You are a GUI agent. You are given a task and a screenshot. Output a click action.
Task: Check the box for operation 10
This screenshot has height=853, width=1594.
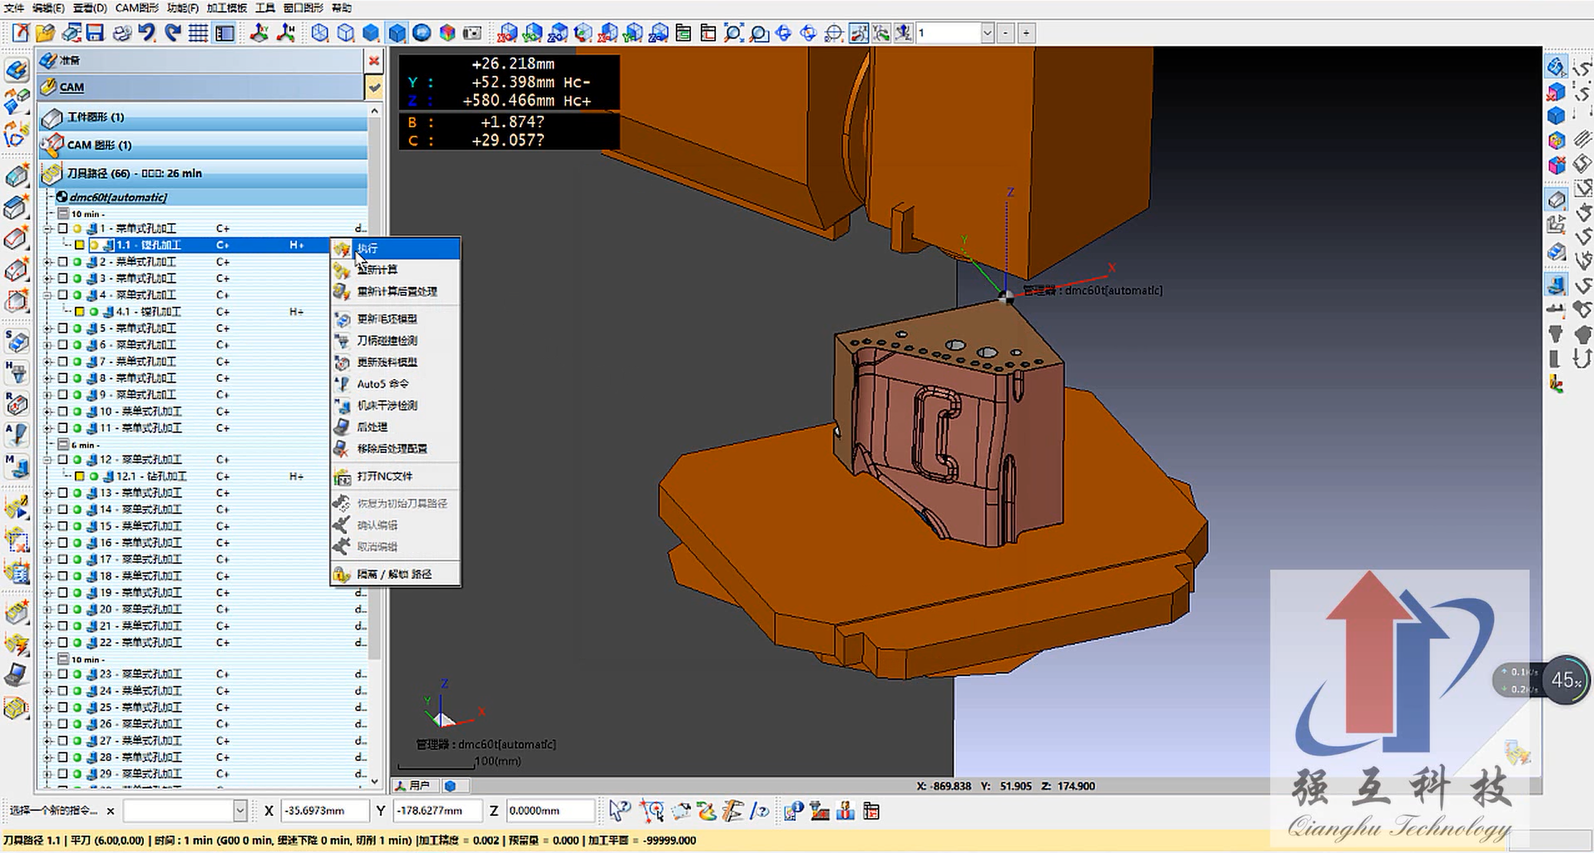(x=62, y=411)
